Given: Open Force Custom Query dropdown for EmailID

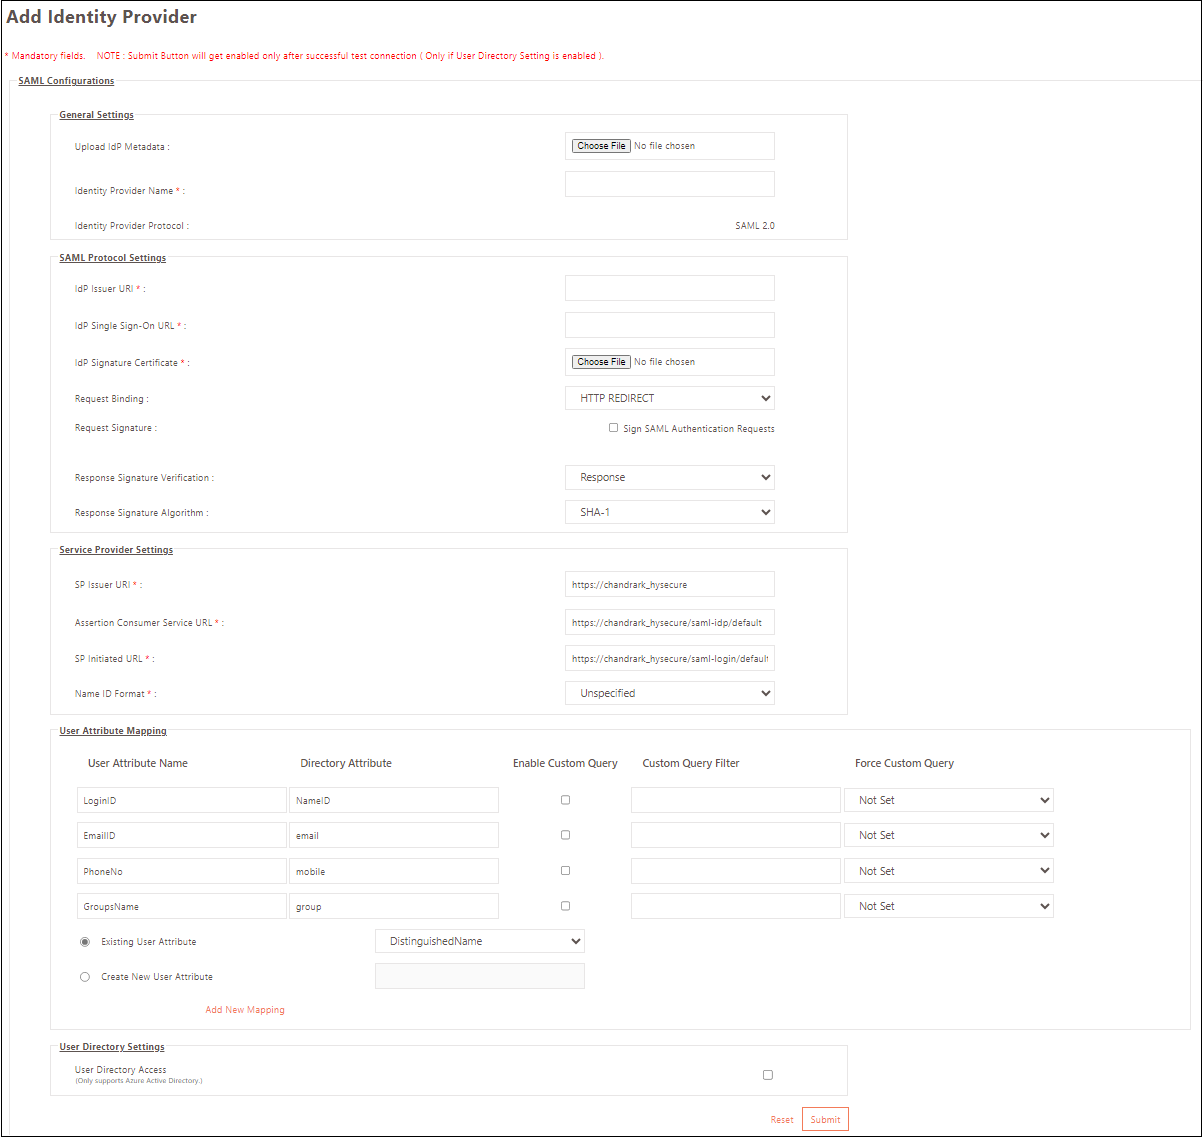Looking at the screenshot, I should point(948,835).
